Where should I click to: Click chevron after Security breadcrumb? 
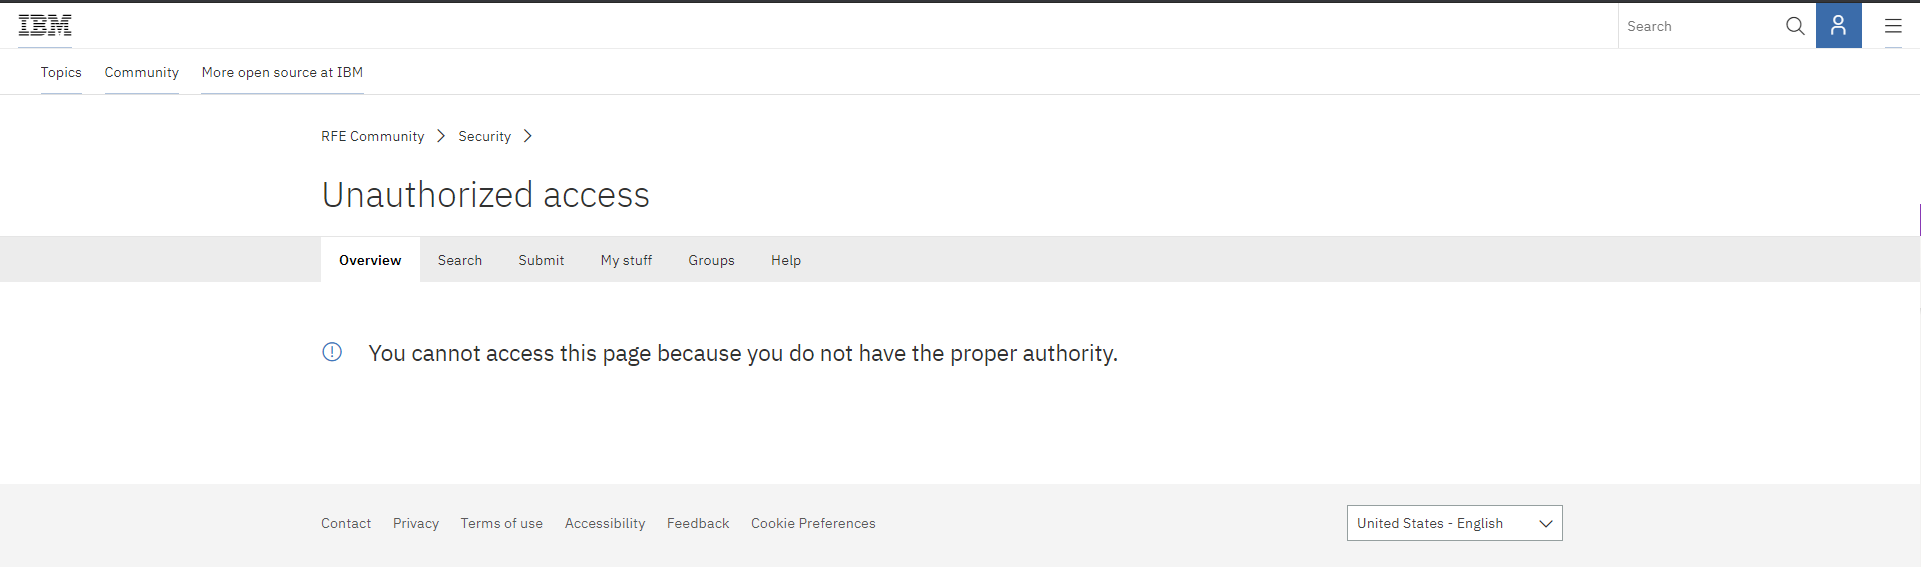tap(528, 136)
